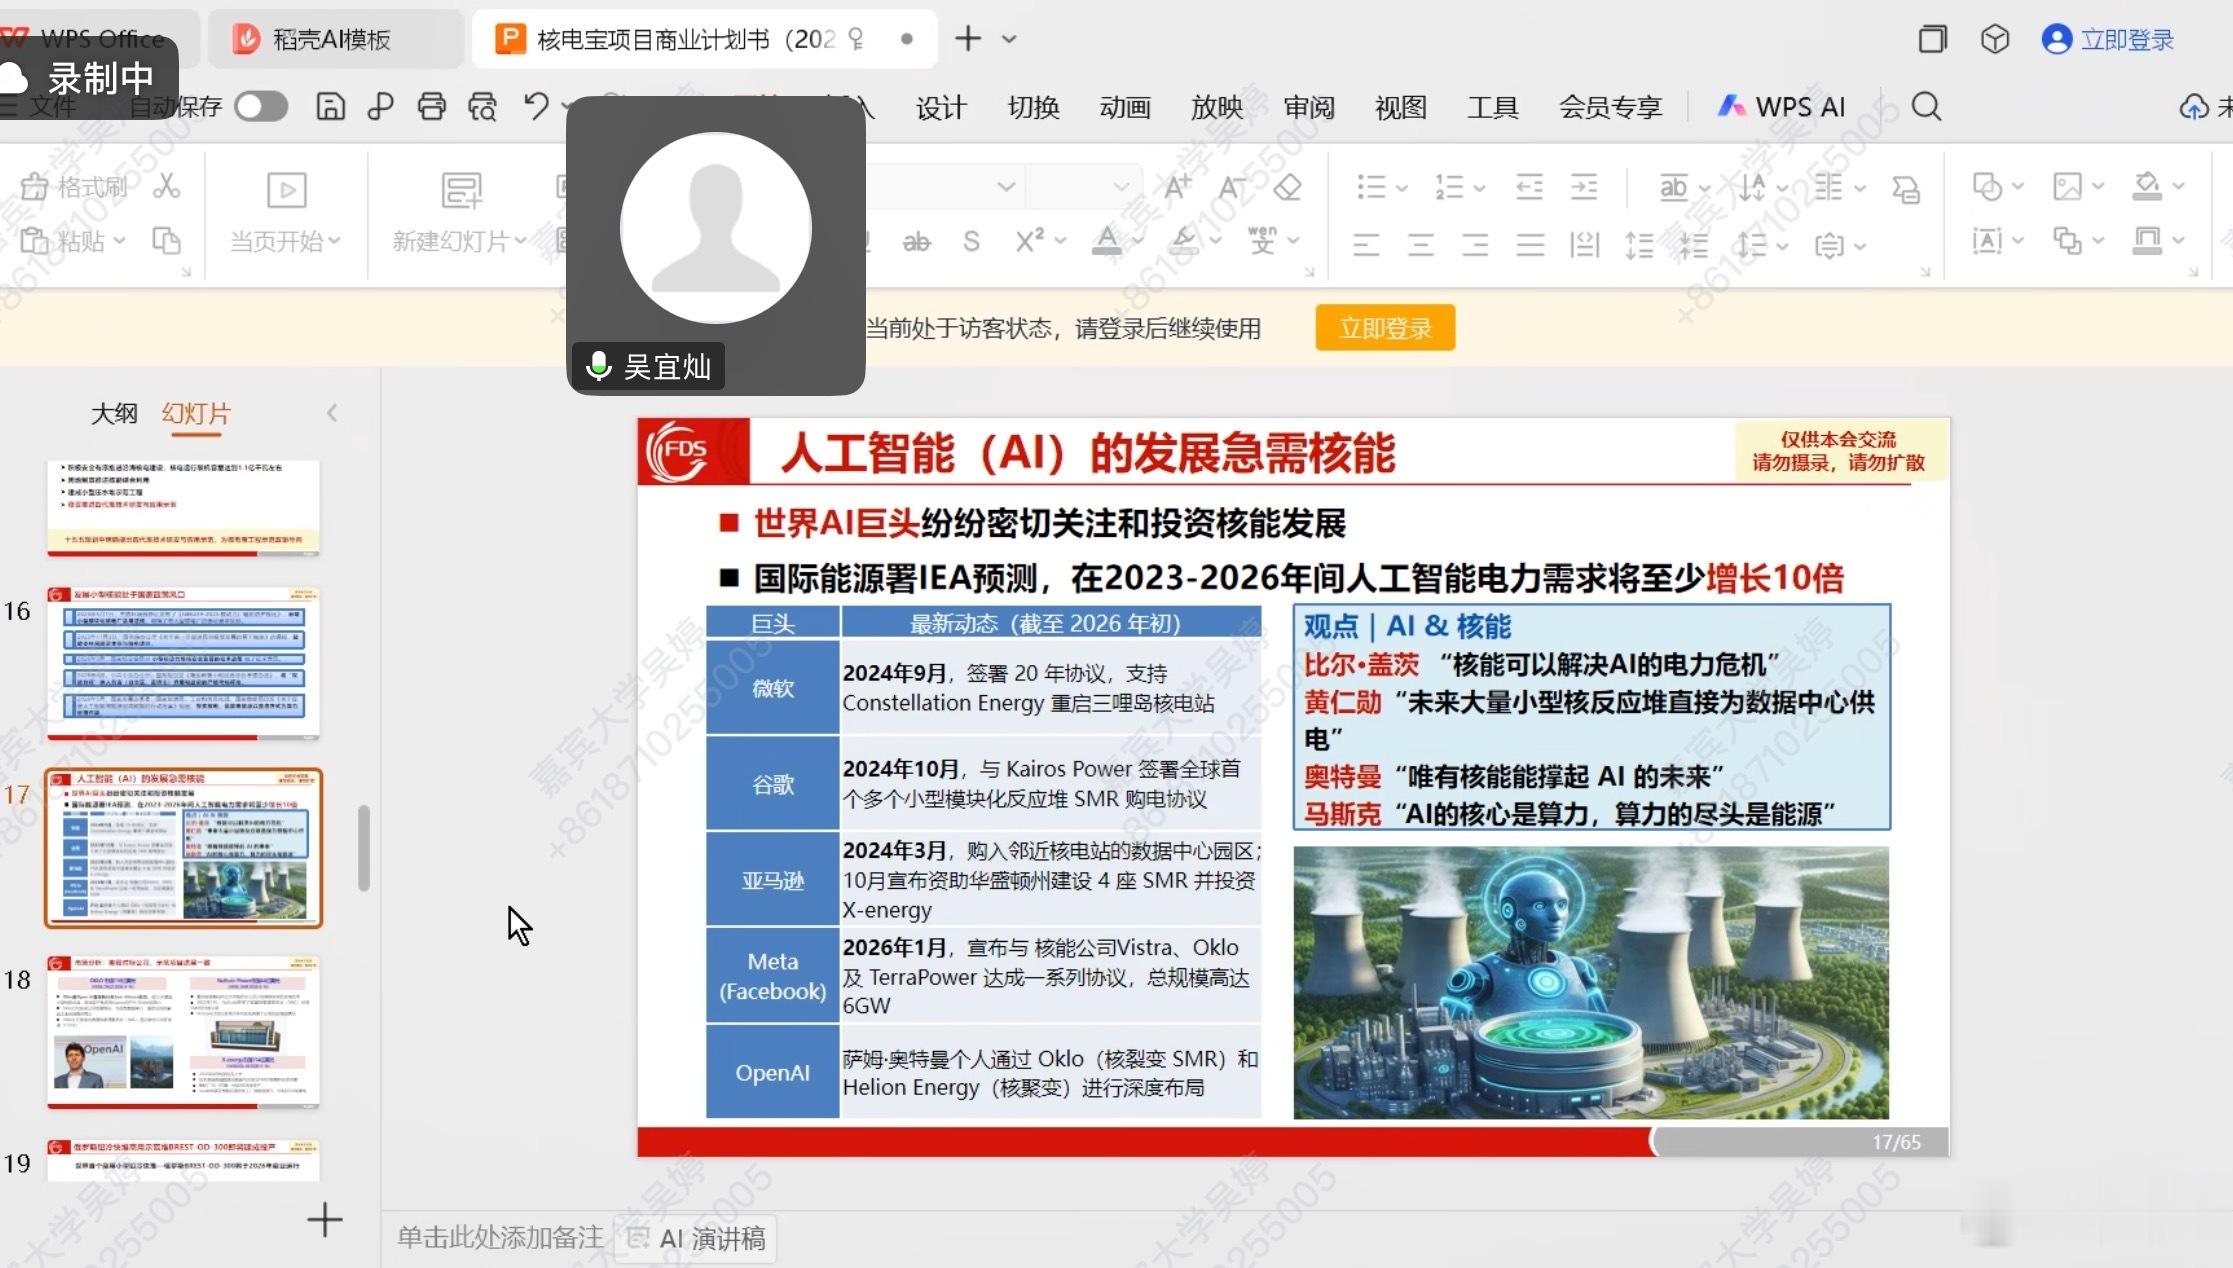Click the decrease indent icon
Screen dimensions: 2233x1268
(x=1529, y=186)
